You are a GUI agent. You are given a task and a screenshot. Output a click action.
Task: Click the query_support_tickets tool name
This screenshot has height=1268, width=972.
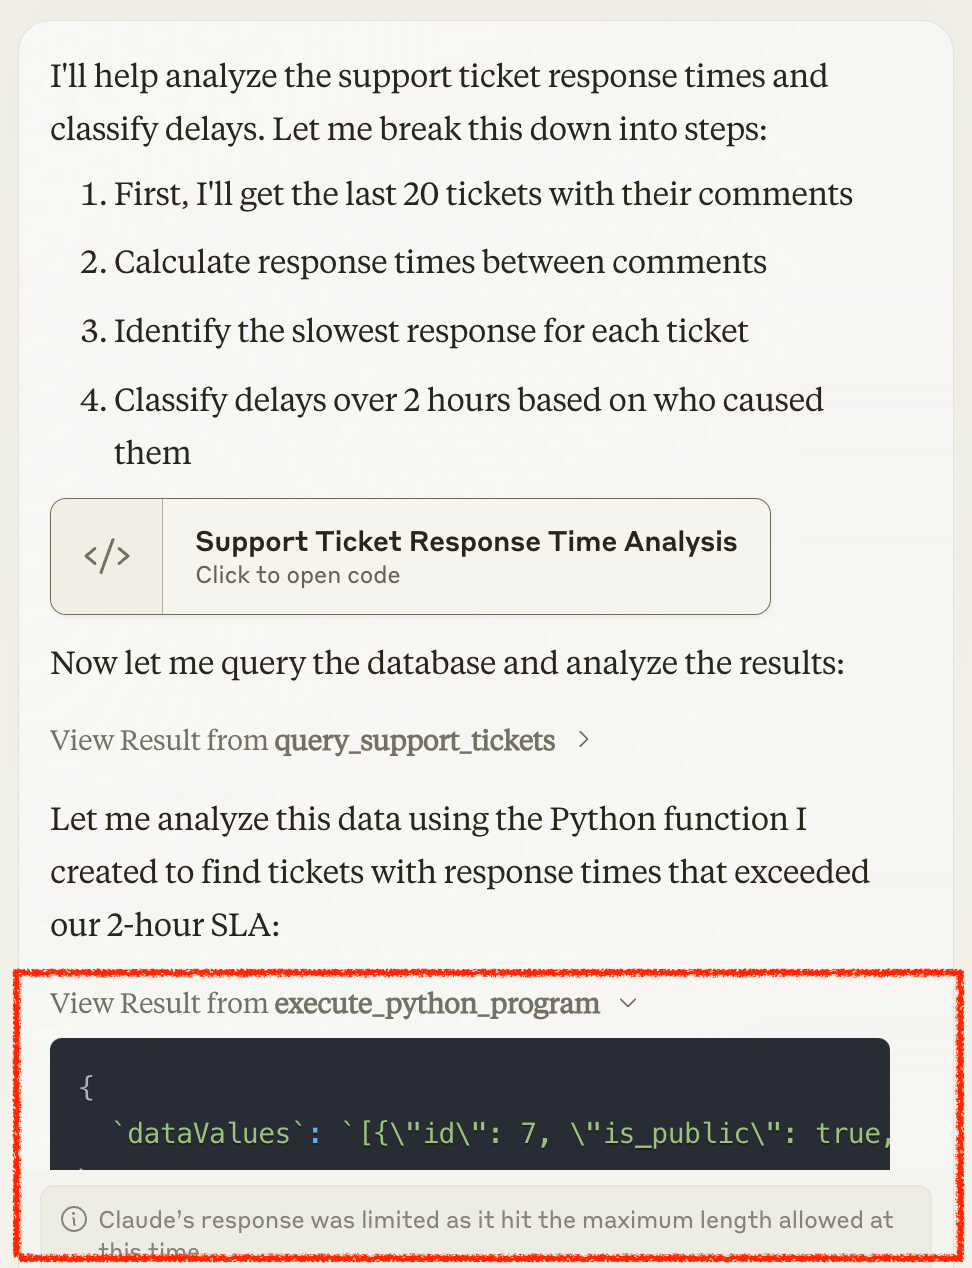(414, 741)
